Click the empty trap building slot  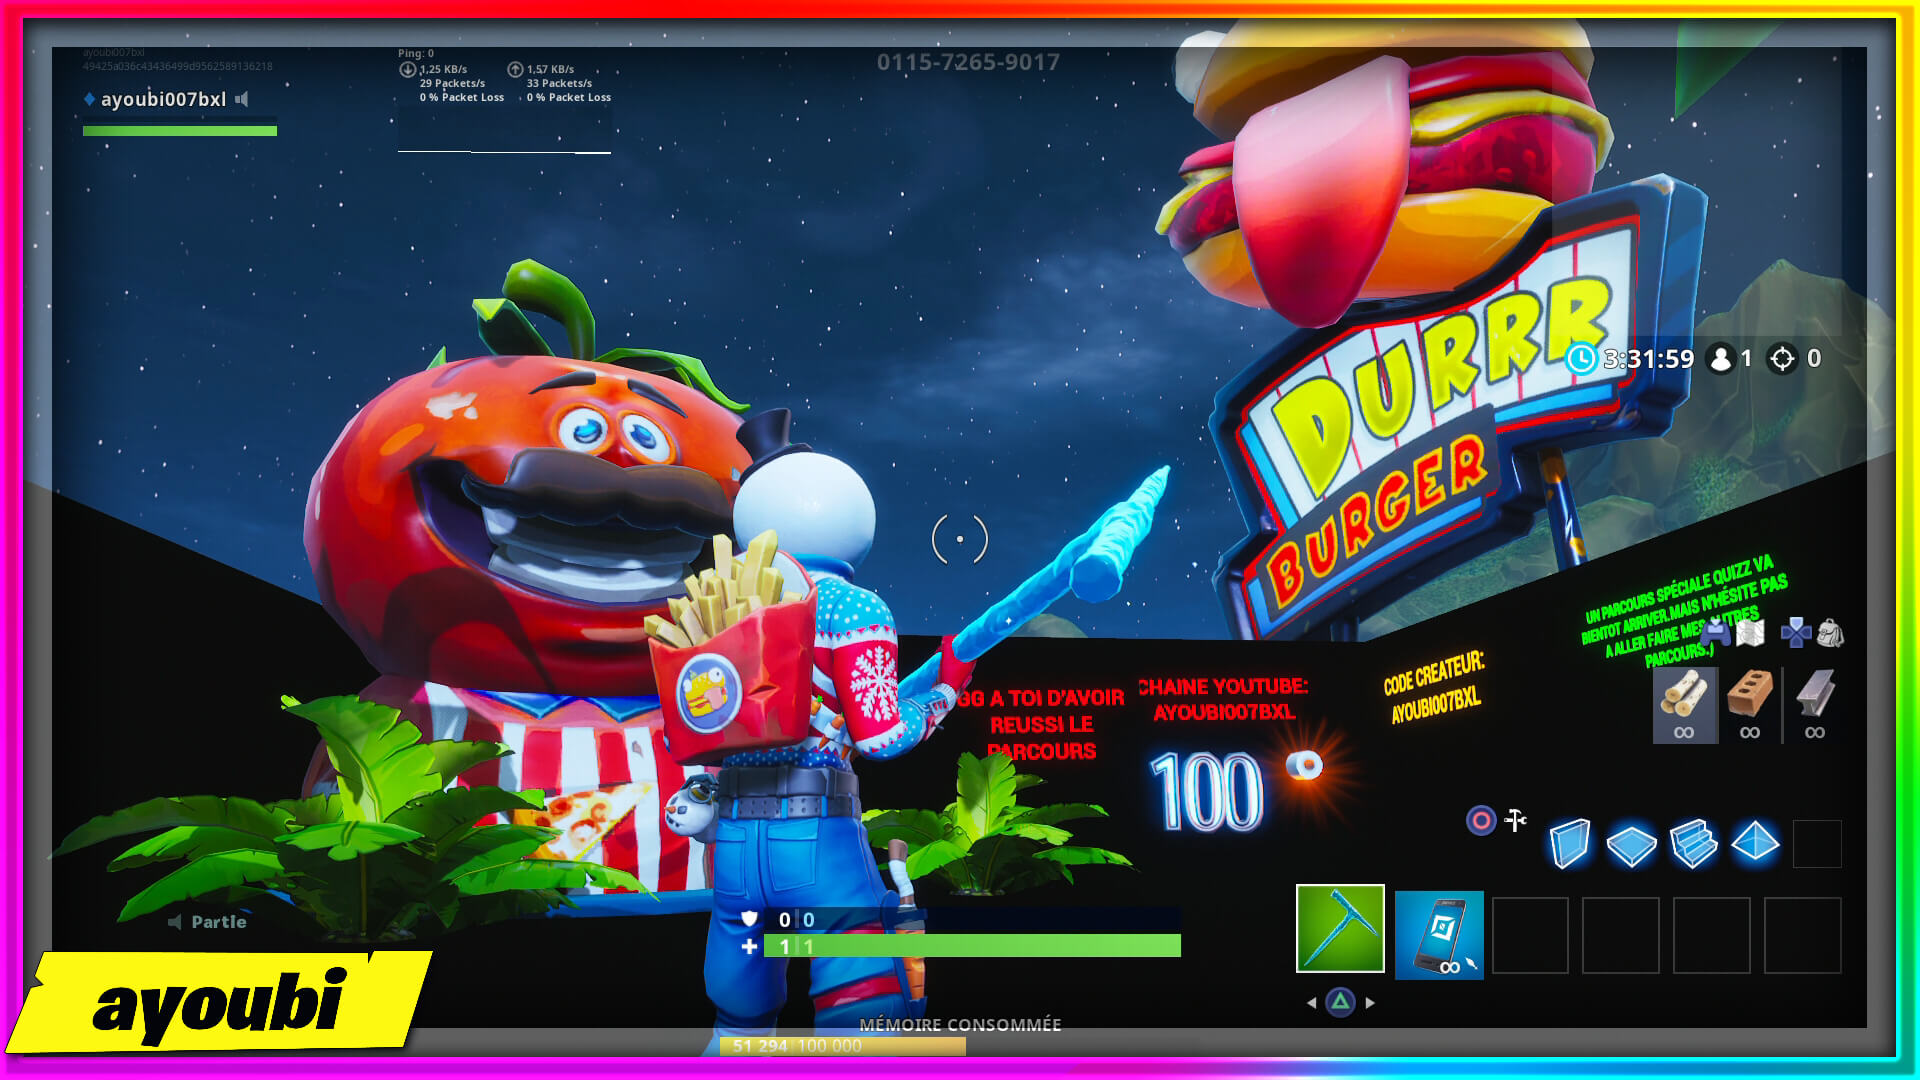pyautogui.click(x=1817, y=844)
